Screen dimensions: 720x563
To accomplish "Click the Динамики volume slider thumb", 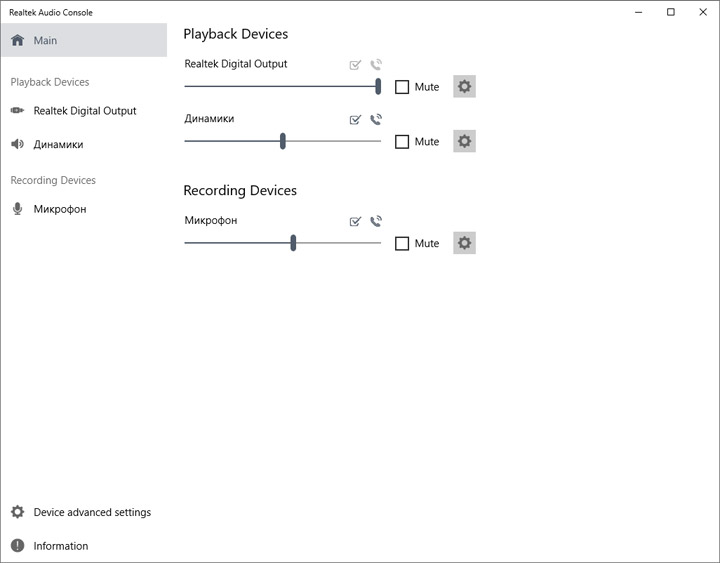I will click(x=283, y=141).
